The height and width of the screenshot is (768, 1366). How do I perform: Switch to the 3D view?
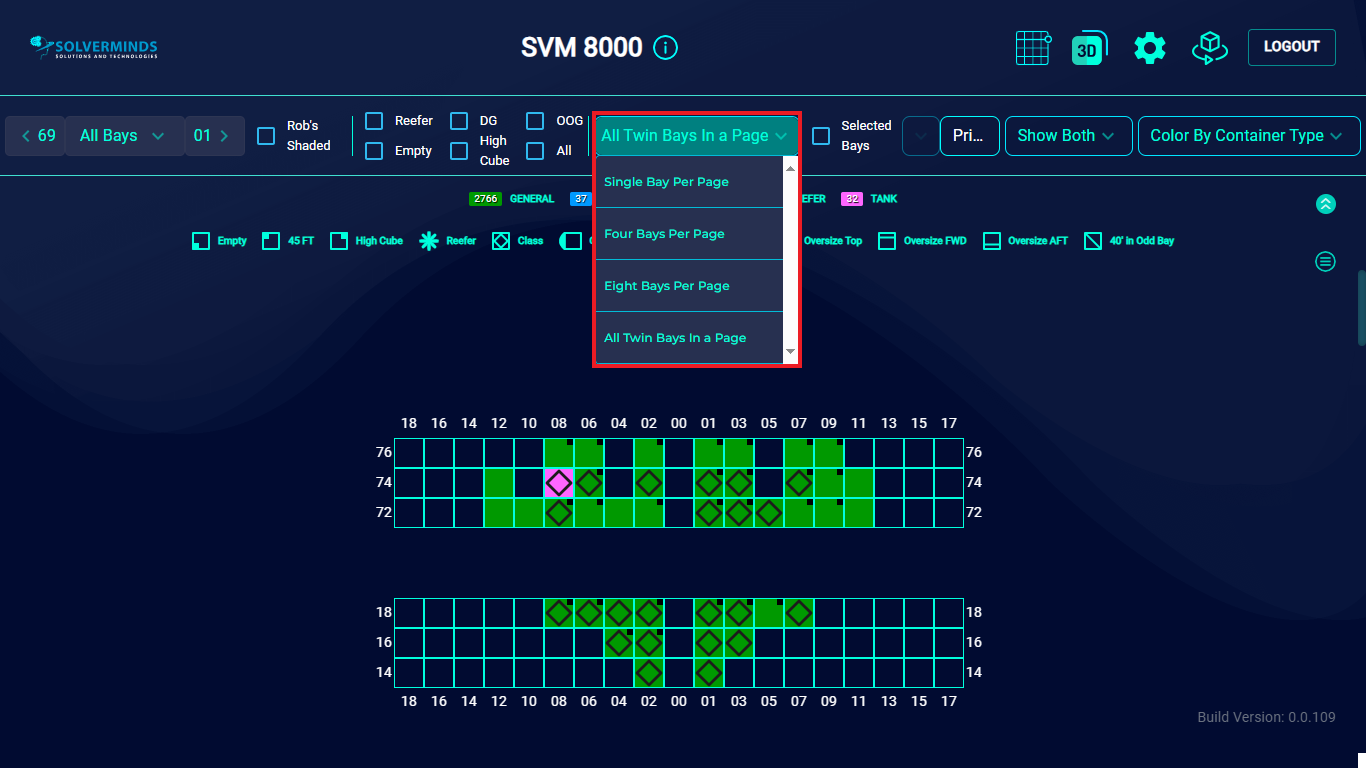tap(1089, 48)
